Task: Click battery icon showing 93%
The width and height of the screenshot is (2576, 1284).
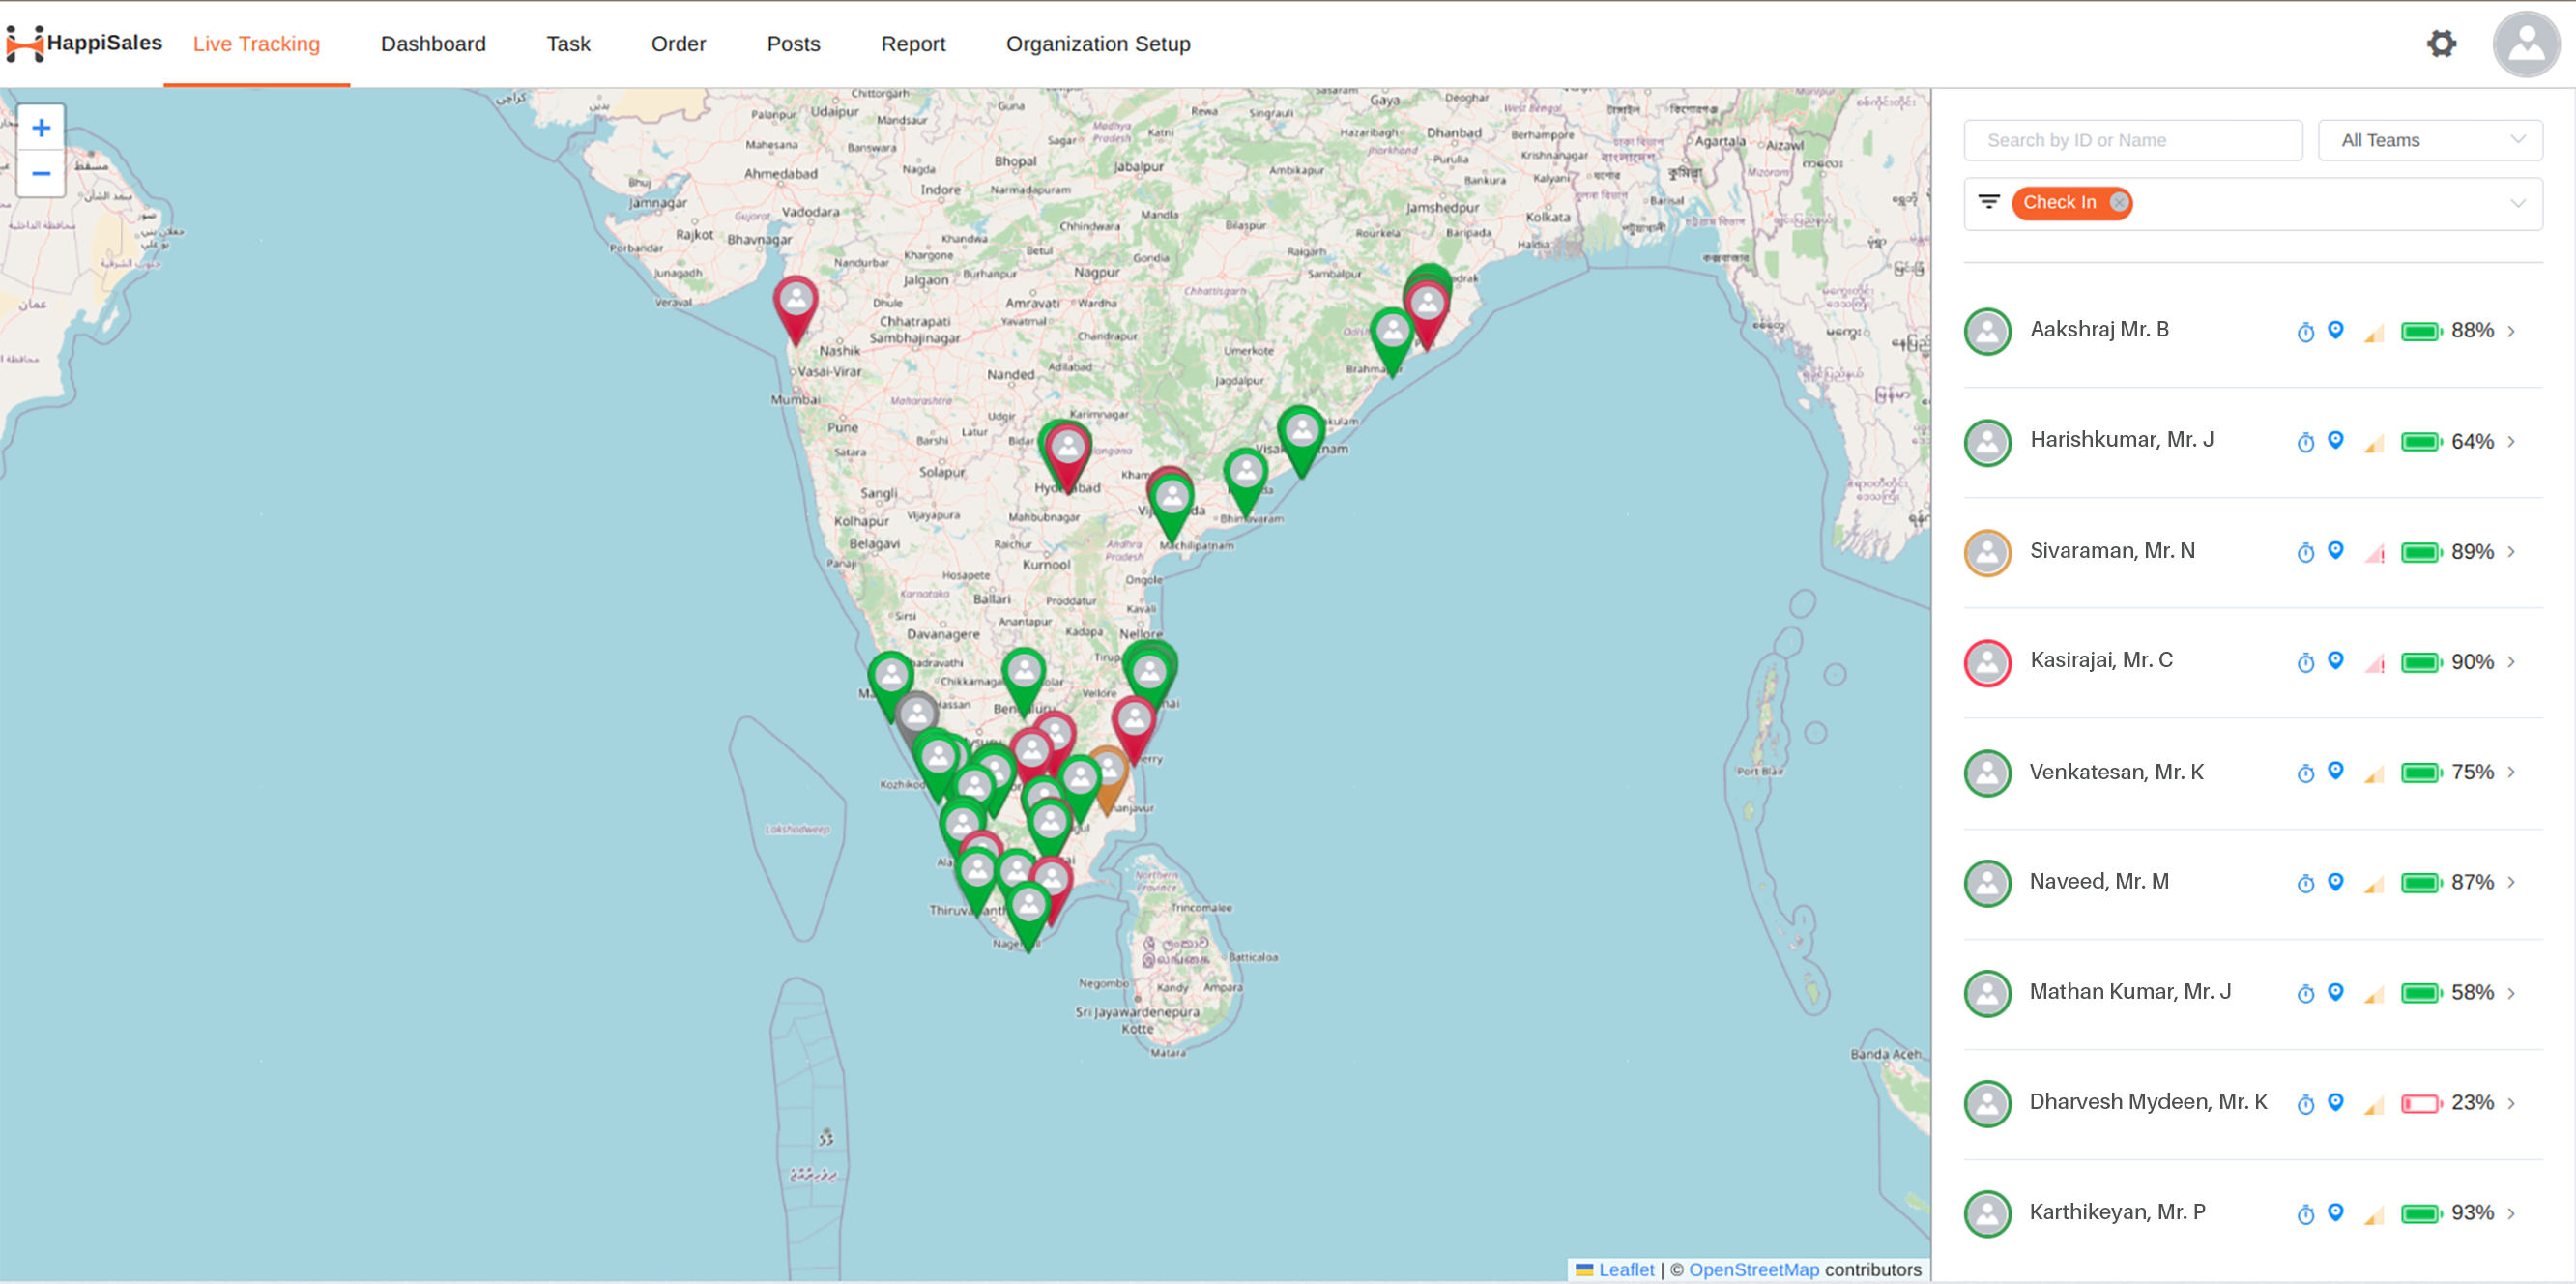Action: click(2421, 1214)
